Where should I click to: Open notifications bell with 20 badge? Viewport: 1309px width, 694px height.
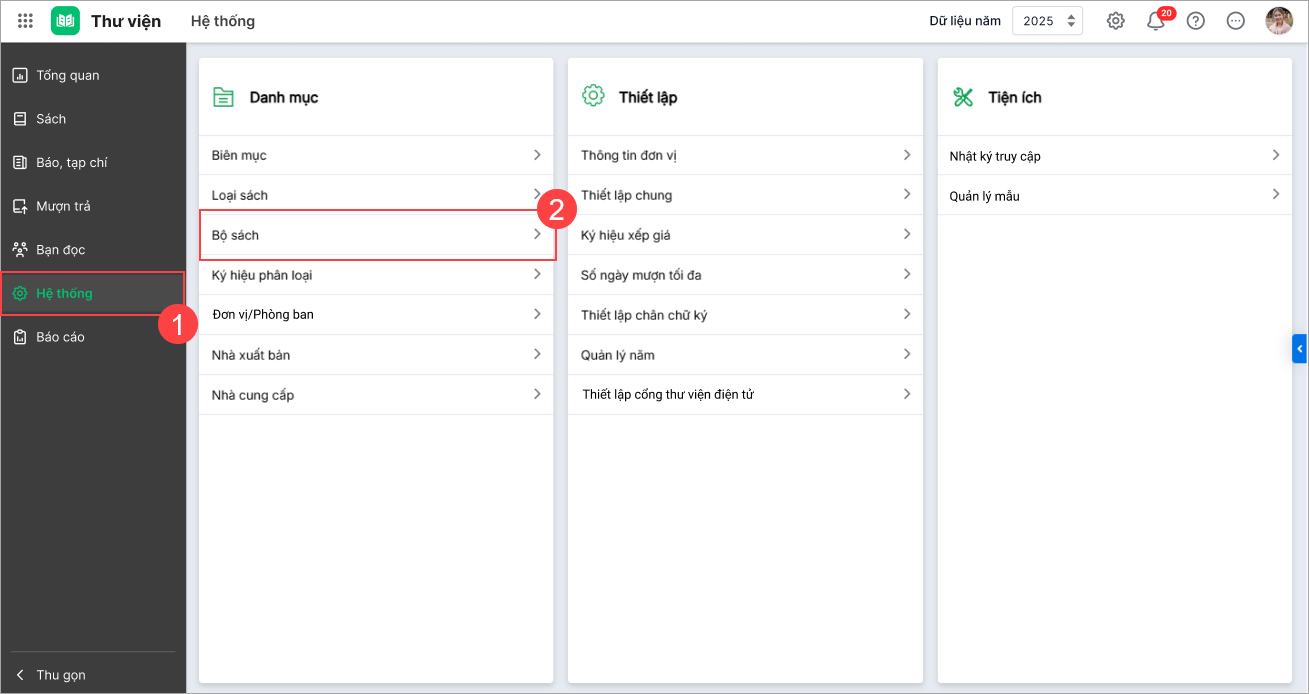[1156, 21]
